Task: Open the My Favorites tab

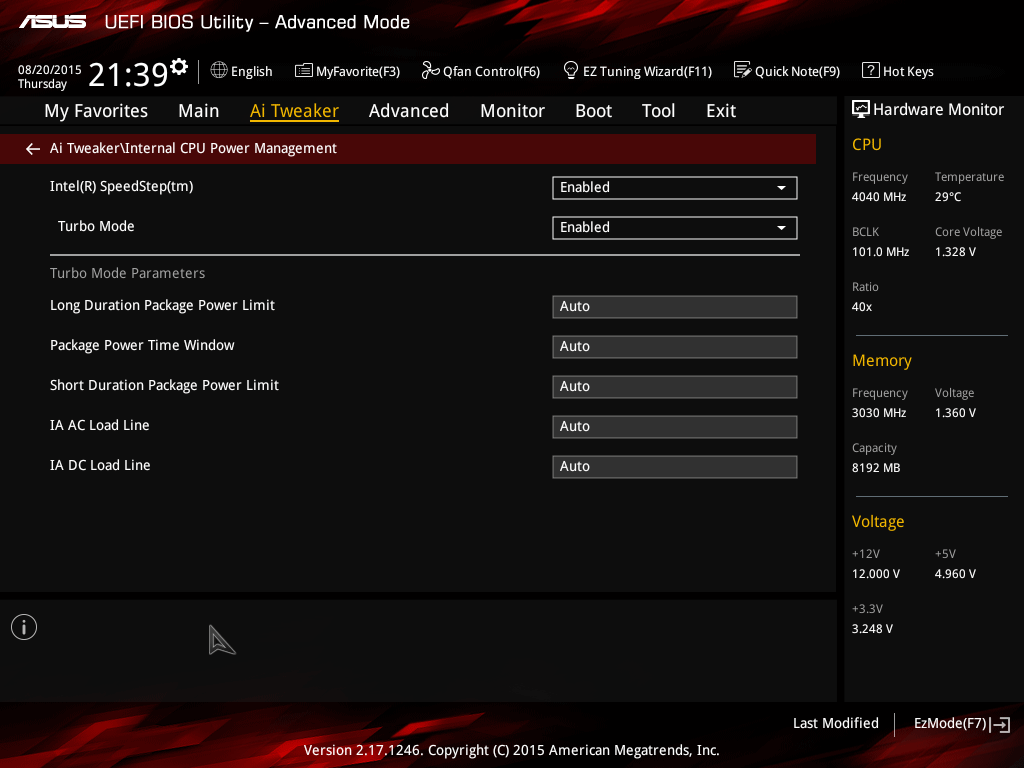Action: [x=96, y=111]
